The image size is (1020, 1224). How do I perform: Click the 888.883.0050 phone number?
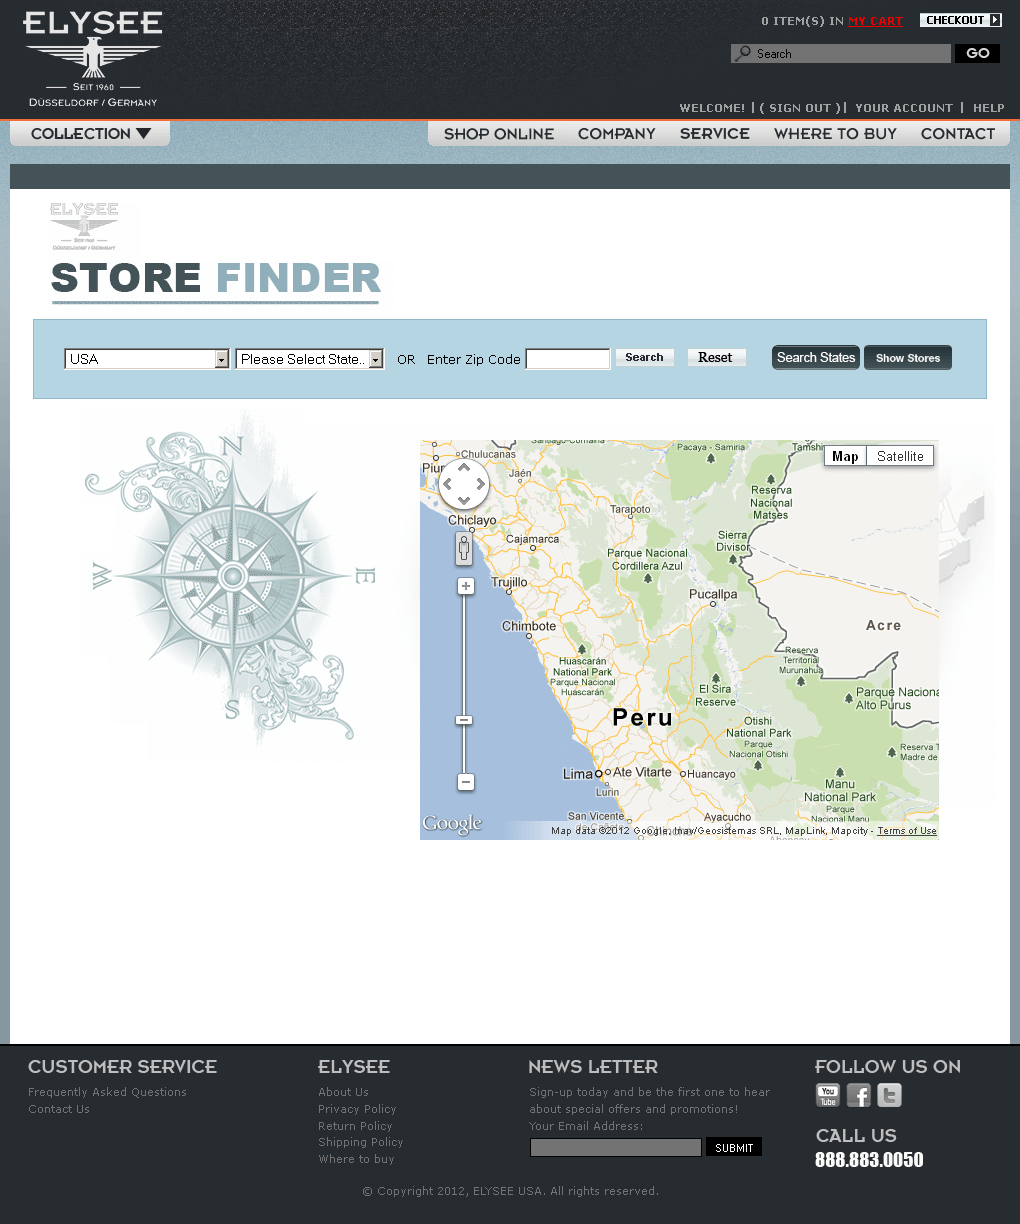coord(869,1160)
